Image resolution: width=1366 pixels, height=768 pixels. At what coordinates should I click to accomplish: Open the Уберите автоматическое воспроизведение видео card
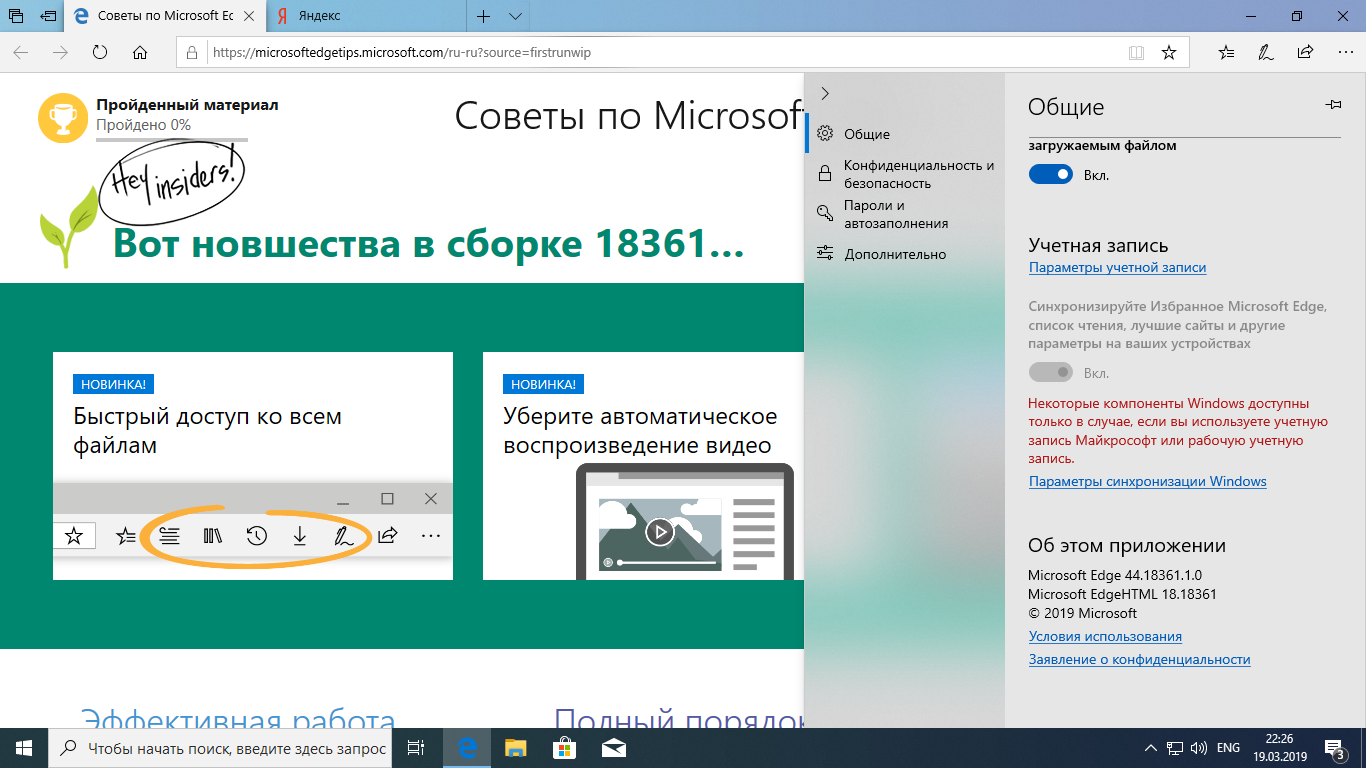(643, 466)
